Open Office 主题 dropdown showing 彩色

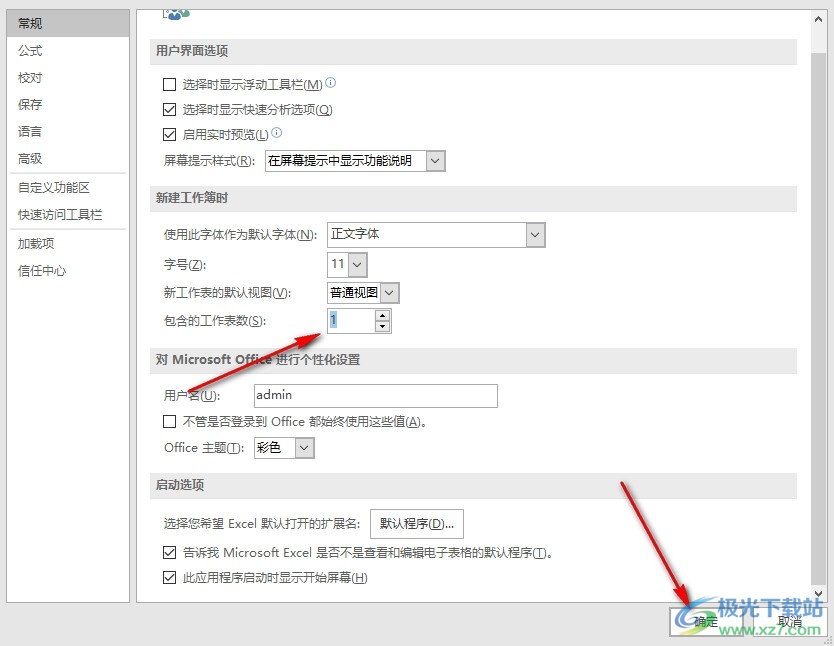point(304,448)
